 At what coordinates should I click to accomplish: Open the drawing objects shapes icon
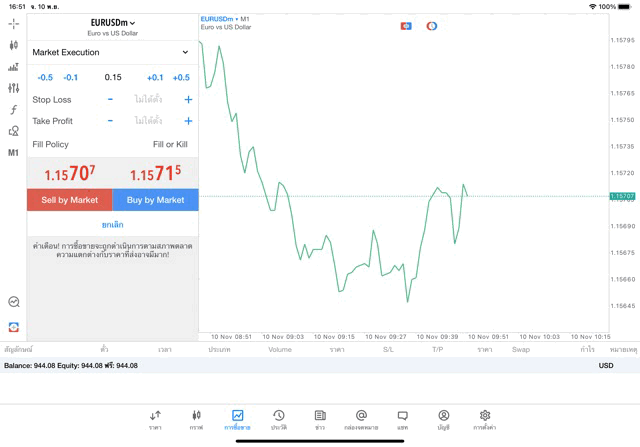coord(13,131)
